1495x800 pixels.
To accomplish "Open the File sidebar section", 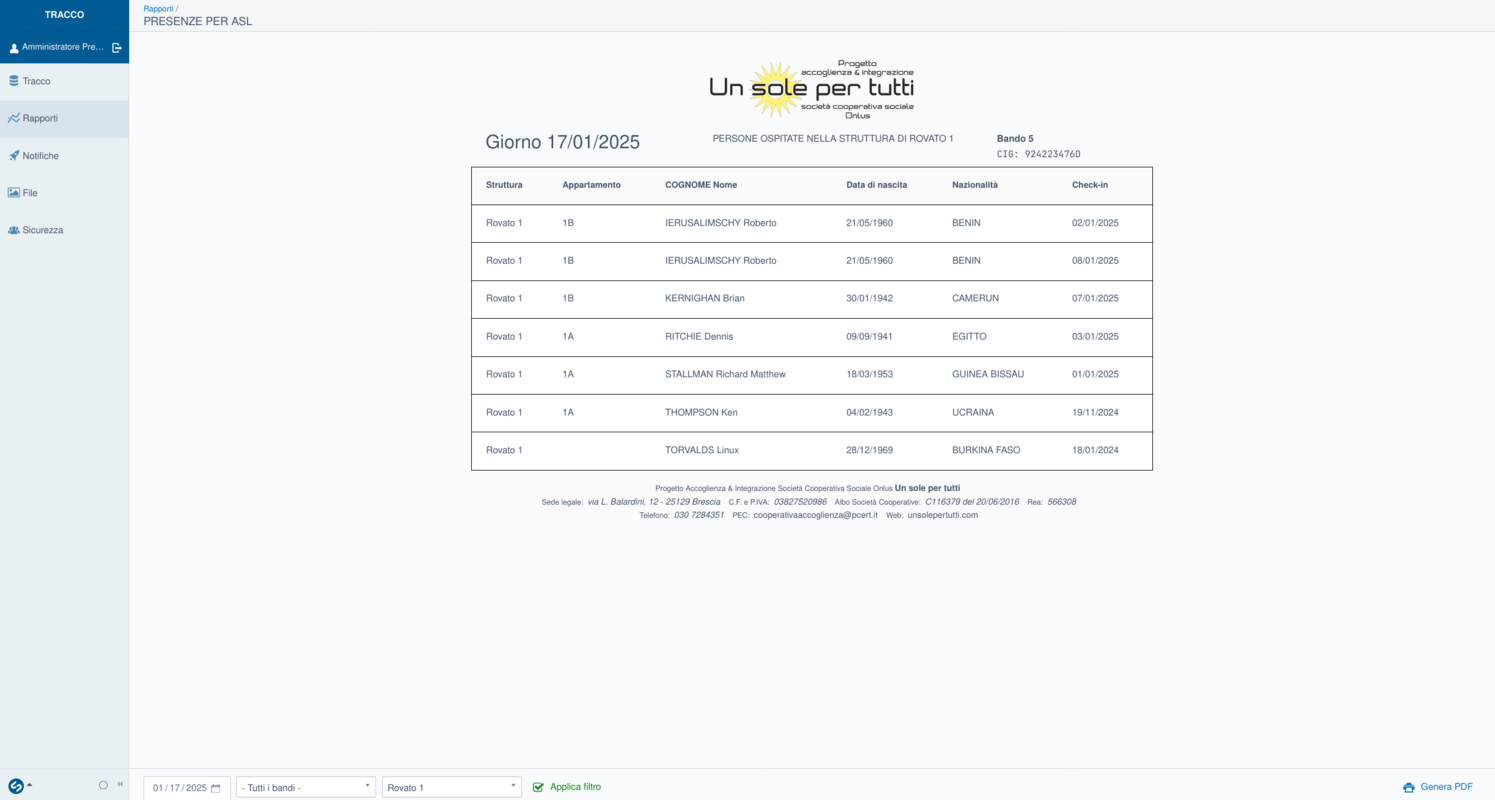I will pos(64,193).
